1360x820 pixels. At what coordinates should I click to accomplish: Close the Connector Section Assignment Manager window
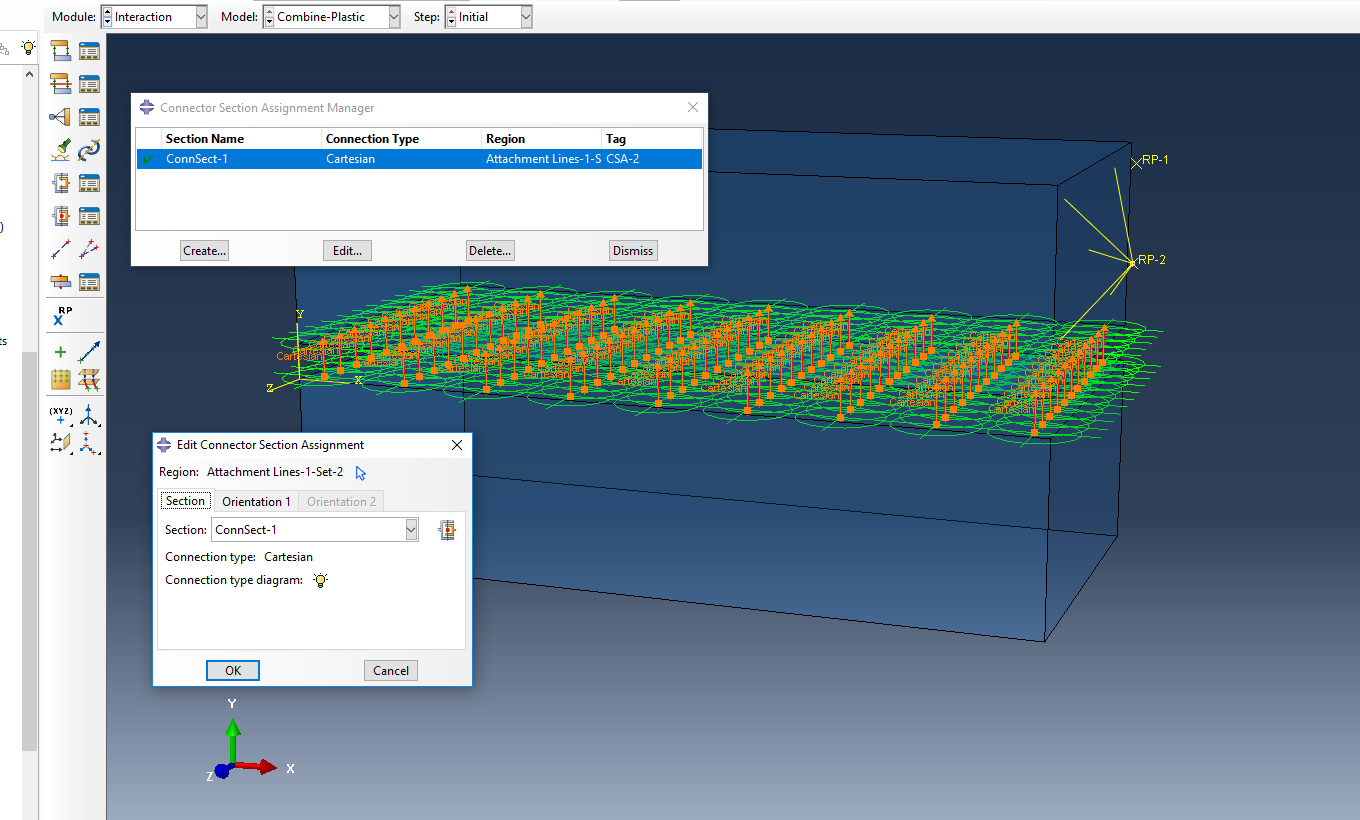(x=693, y=108)
